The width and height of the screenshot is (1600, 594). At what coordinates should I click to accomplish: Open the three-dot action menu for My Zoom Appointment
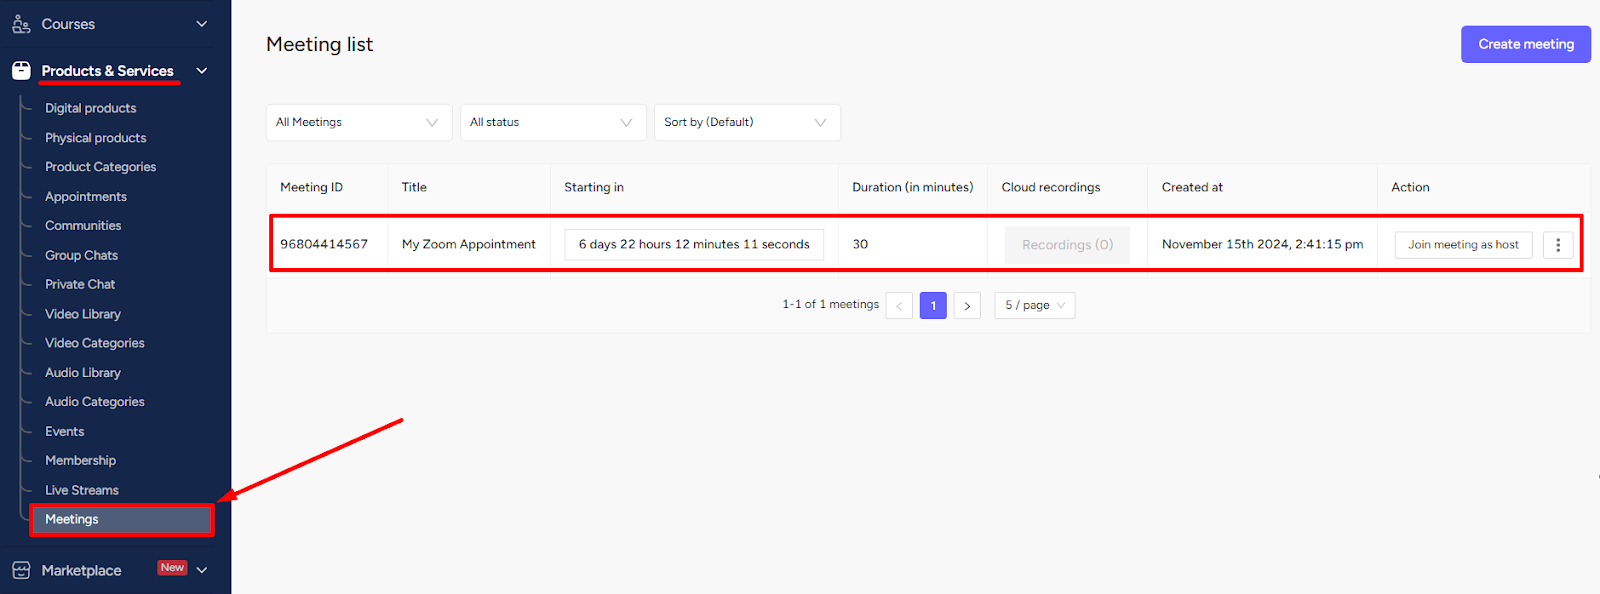[1558, 245]
